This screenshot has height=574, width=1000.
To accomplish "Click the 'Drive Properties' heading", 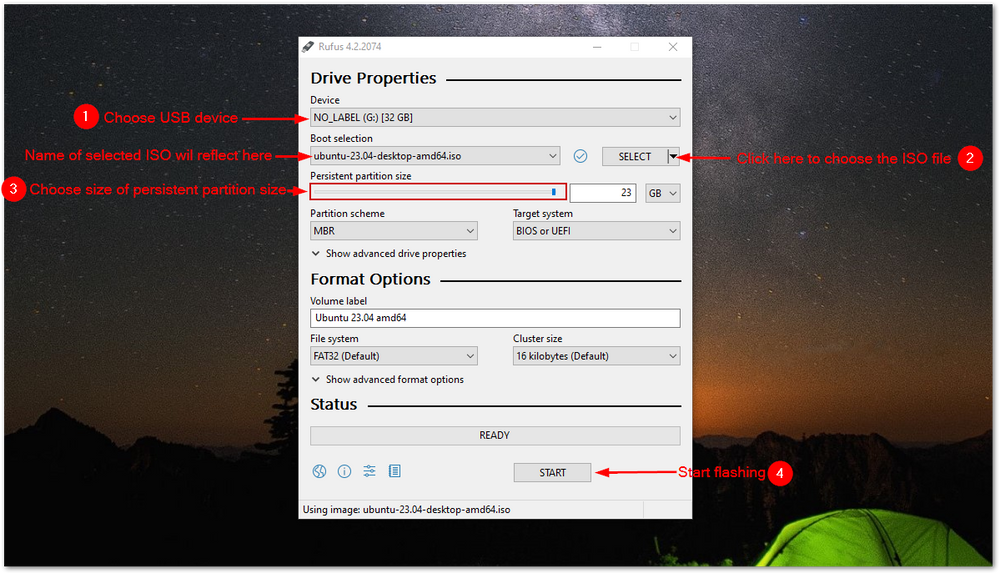I will pos(373,78).
